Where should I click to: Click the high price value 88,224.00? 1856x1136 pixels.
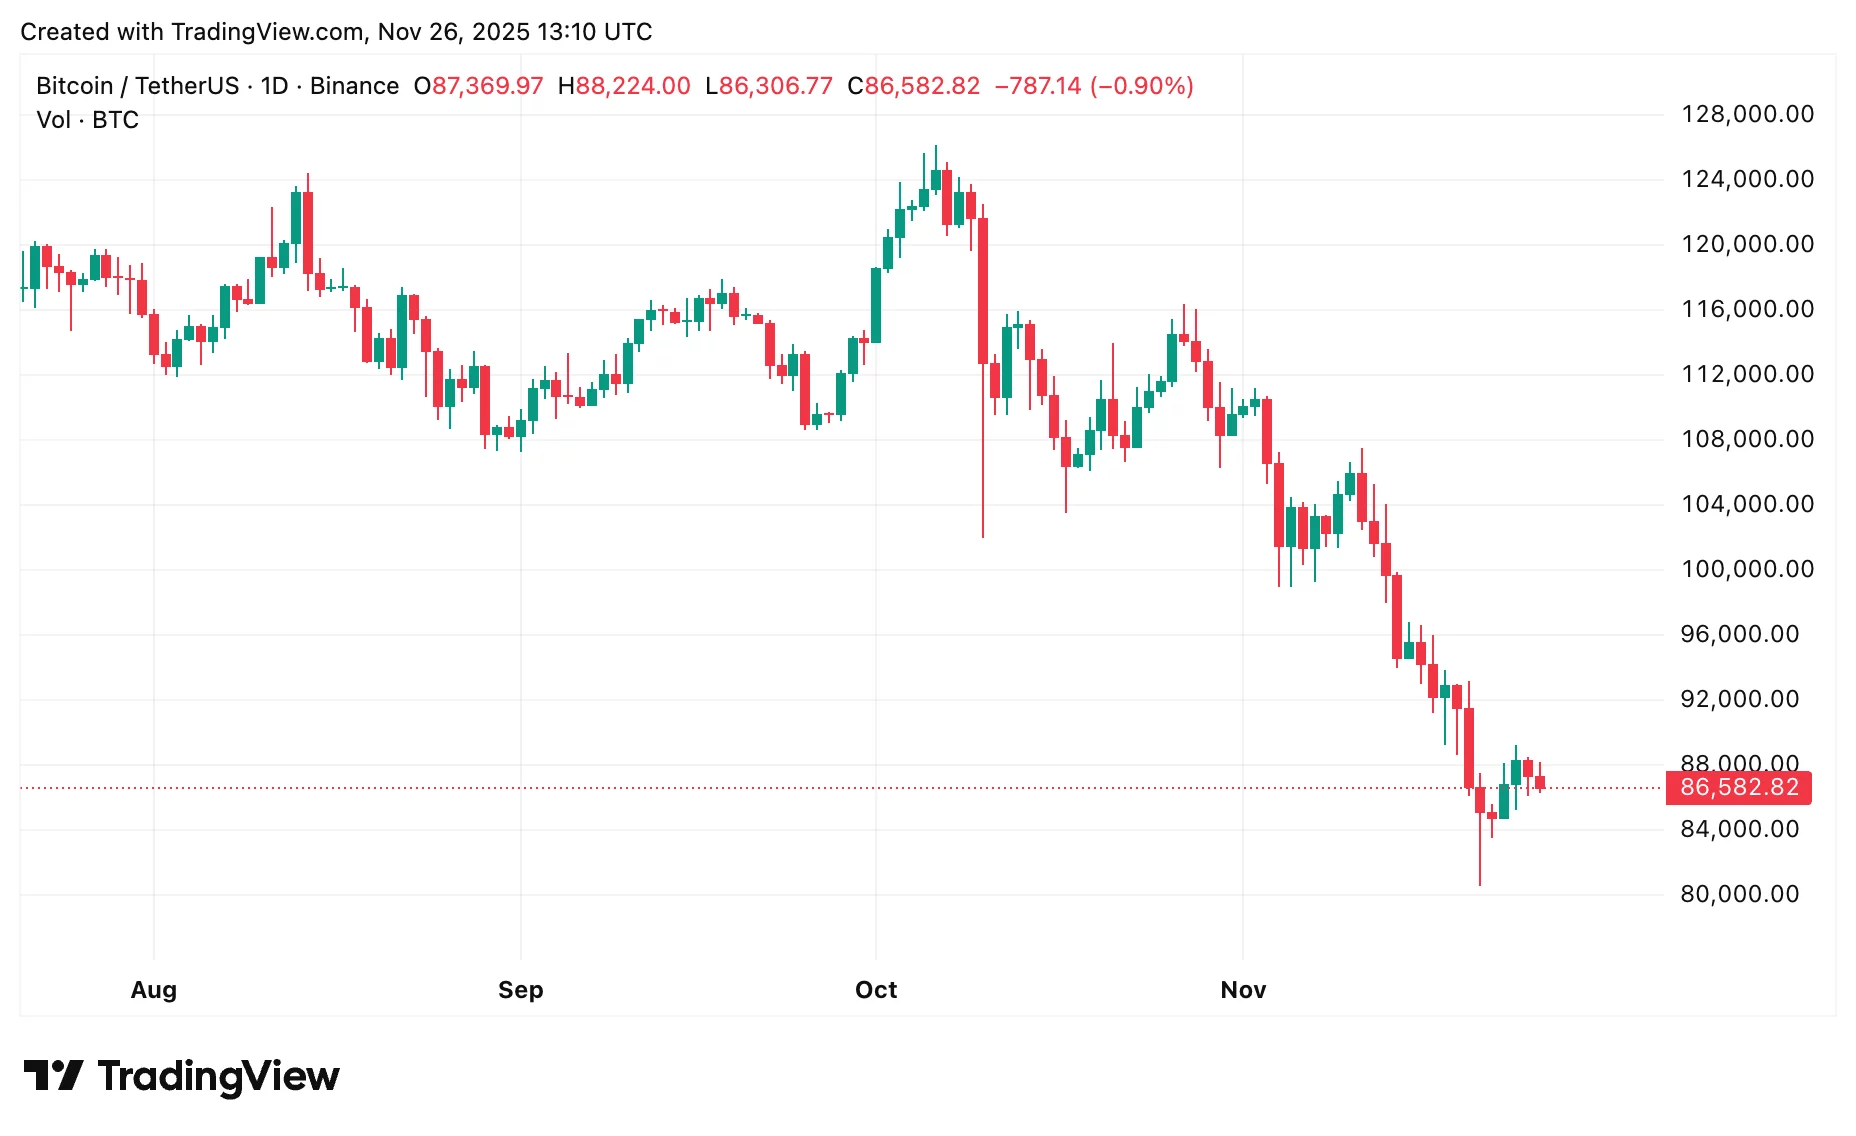(x=632, y=86)
